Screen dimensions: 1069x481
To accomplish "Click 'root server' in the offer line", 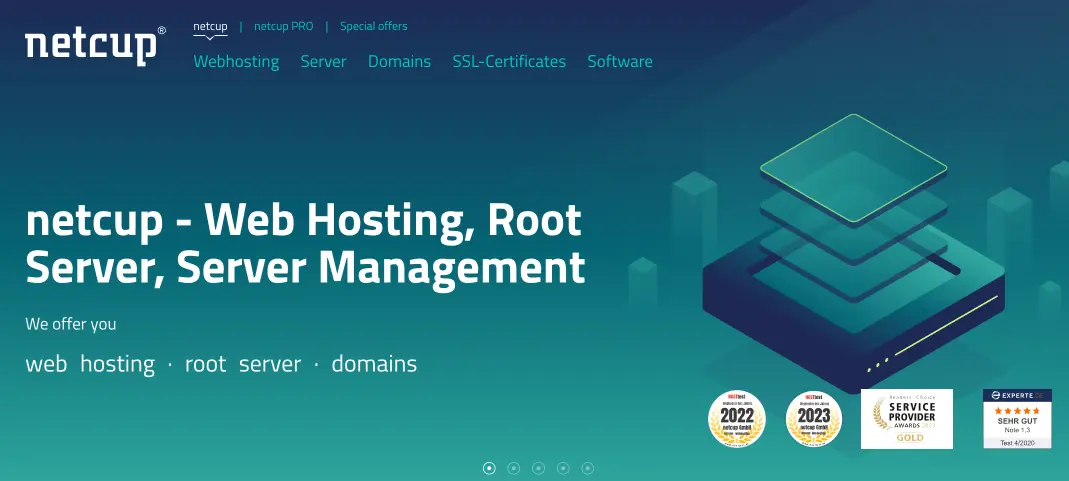I will (243, 364).
